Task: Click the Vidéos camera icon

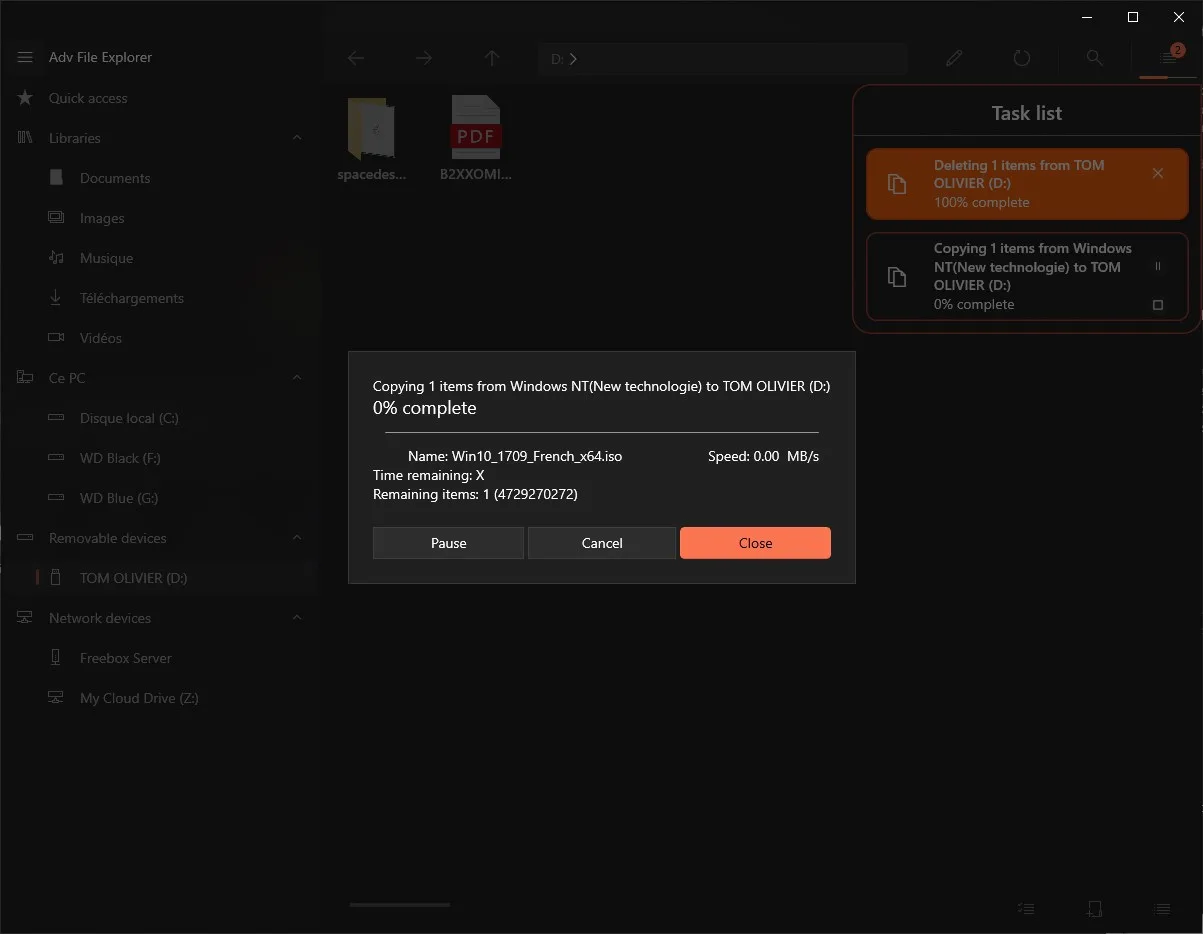Action: tap(57, 338)
